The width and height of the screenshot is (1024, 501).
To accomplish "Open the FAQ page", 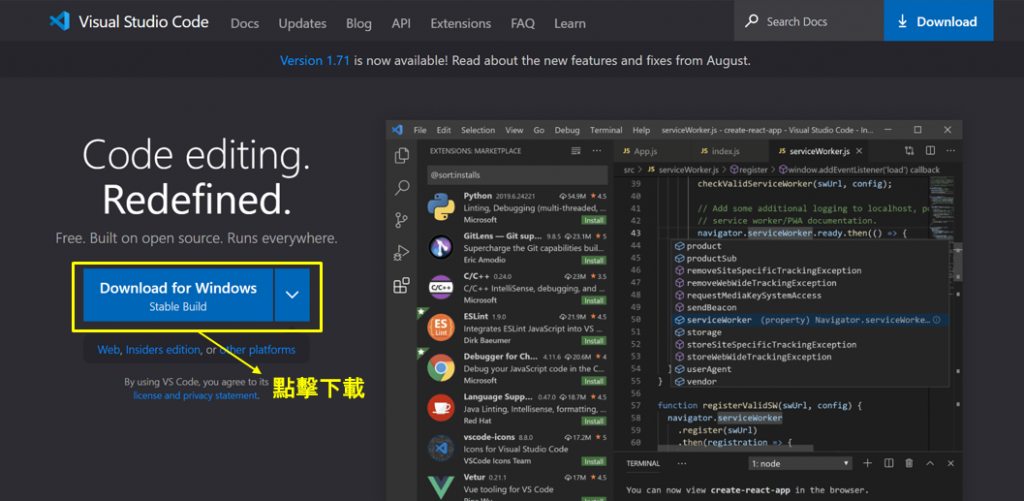I will coord(522,24).
